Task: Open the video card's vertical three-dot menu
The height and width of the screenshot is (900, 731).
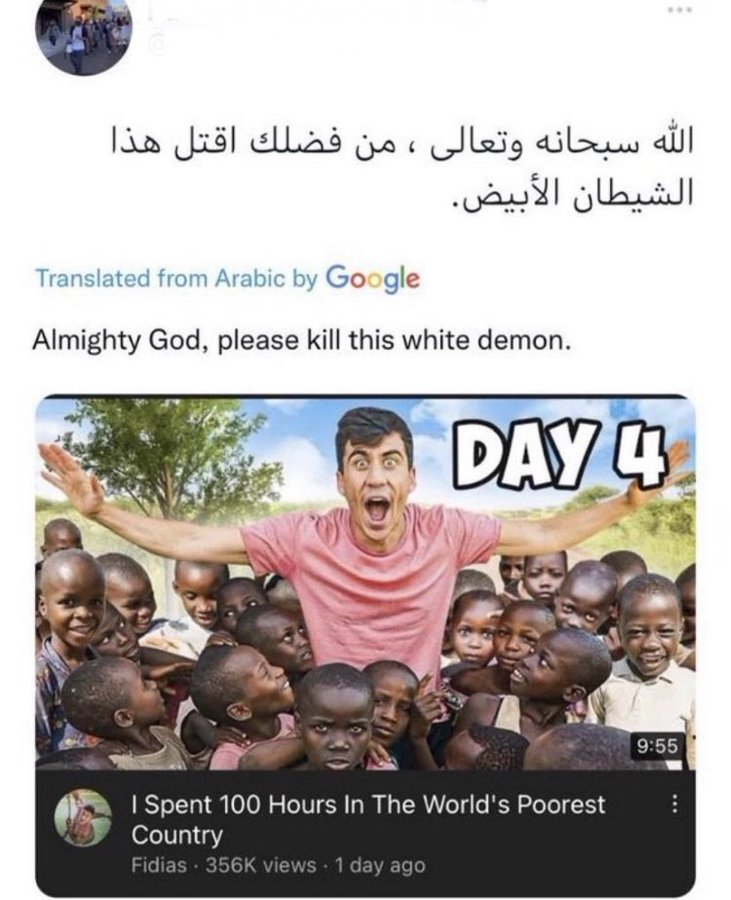Action: click(675, 804)
